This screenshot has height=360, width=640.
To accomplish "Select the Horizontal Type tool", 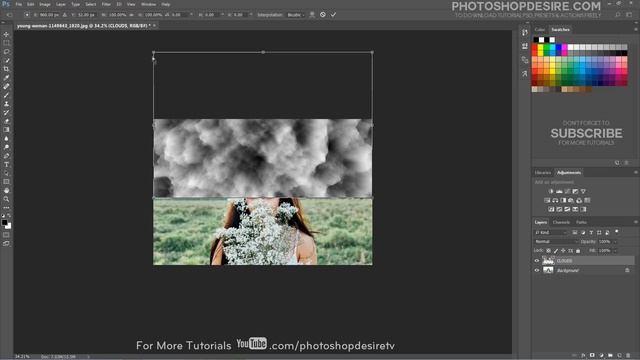I will click(6, 164).
